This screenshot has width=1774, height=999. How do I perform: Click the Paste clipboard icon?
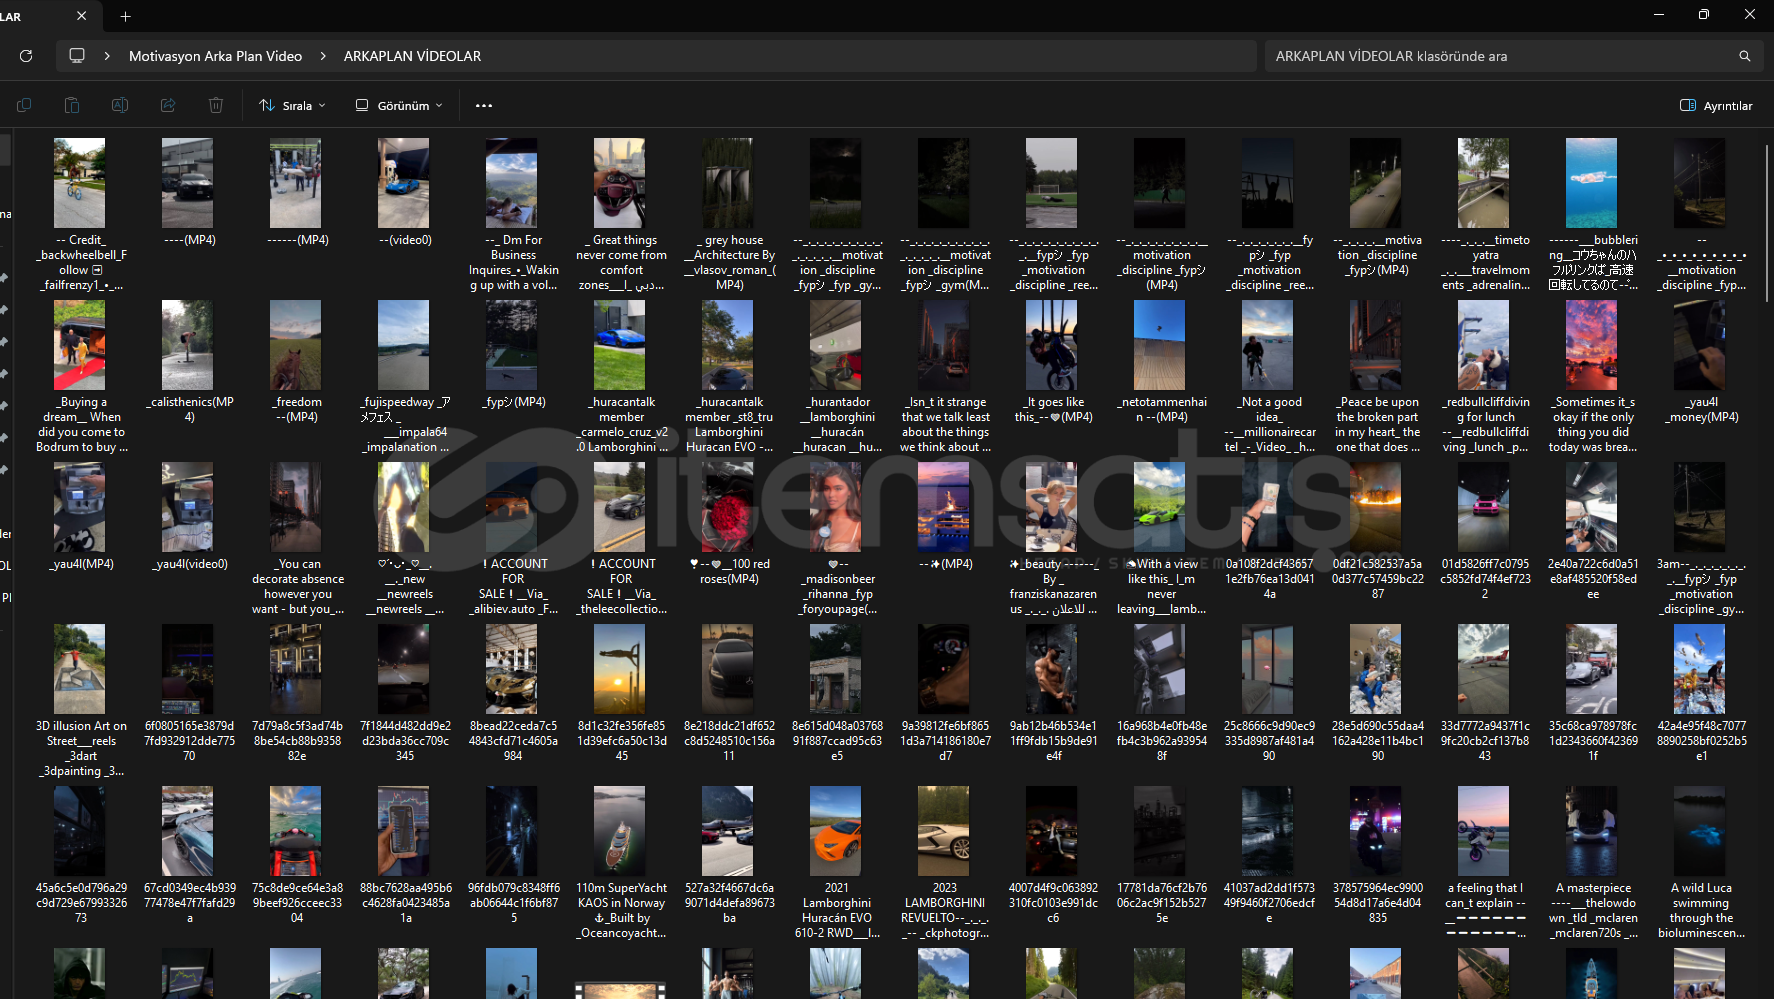click(x=72, y=105)
